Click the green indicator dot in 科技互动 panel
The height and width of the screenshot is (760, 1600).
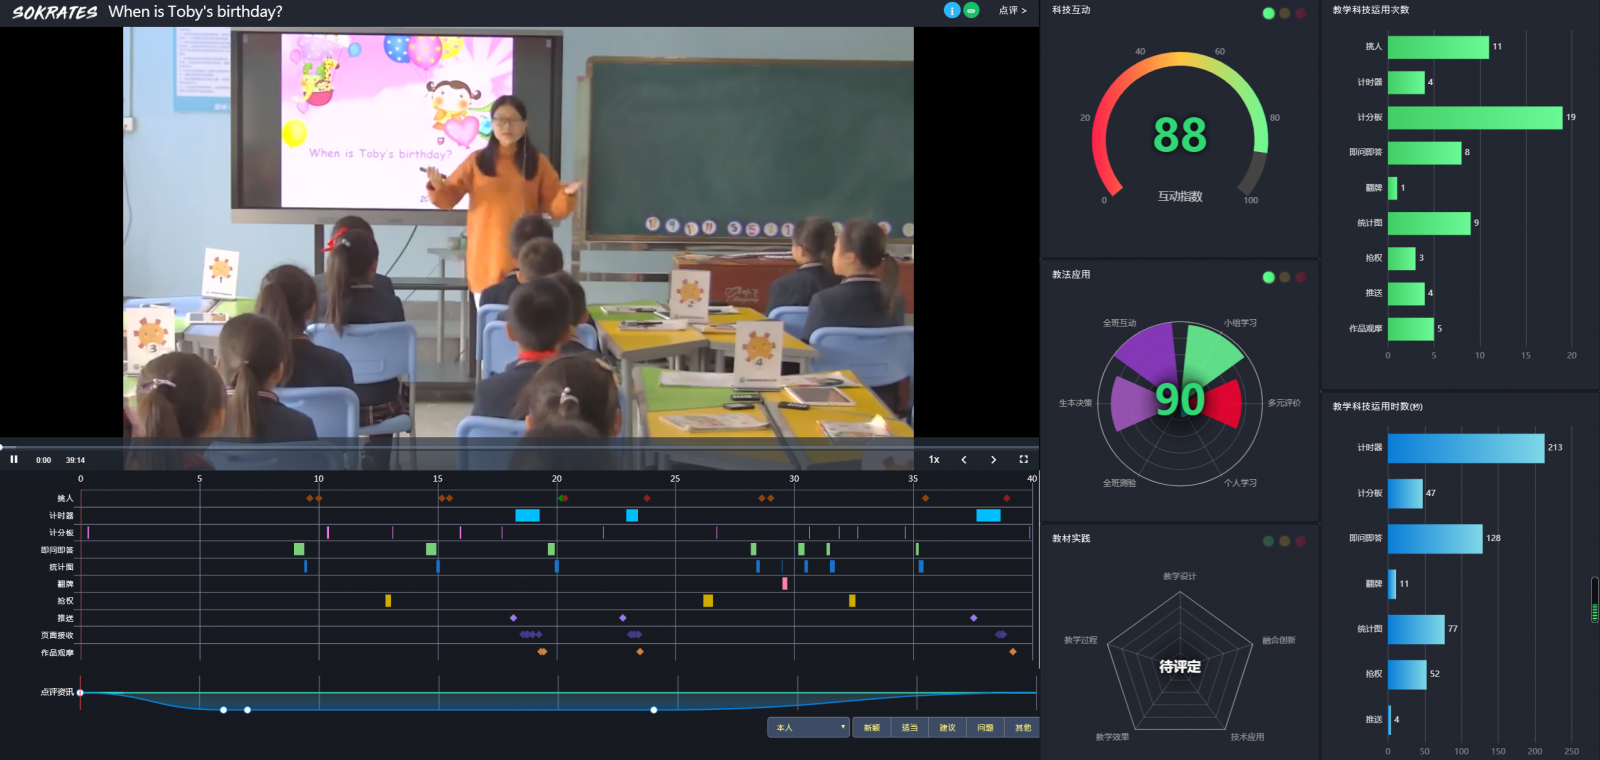tap(1269, 13)
